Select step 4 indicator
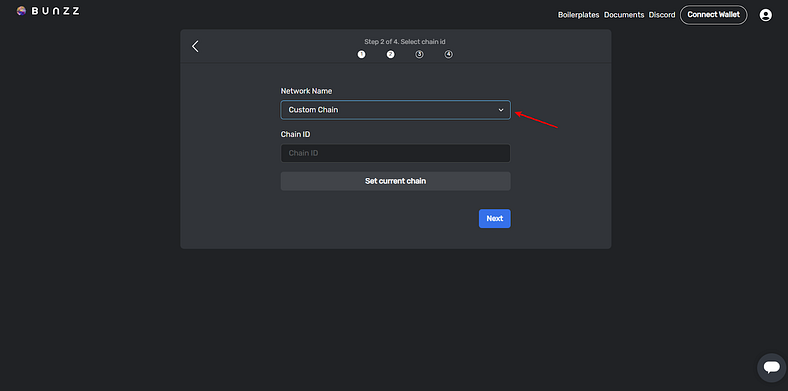The height and width of the screenshot is (391, 788). (x=448, y=54)
